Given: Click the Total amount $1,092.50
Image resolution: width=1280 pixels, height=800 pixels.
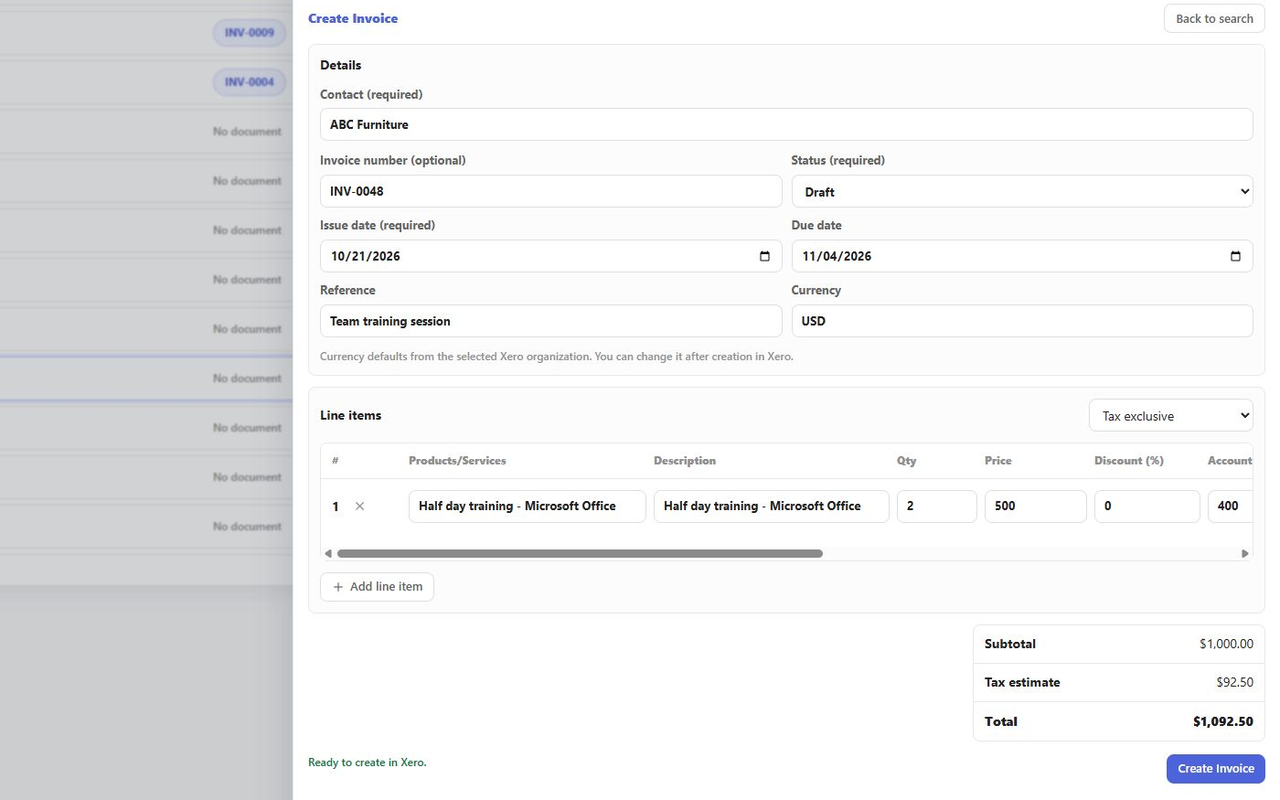Looking at the screenshot, I should point(1223,721).
